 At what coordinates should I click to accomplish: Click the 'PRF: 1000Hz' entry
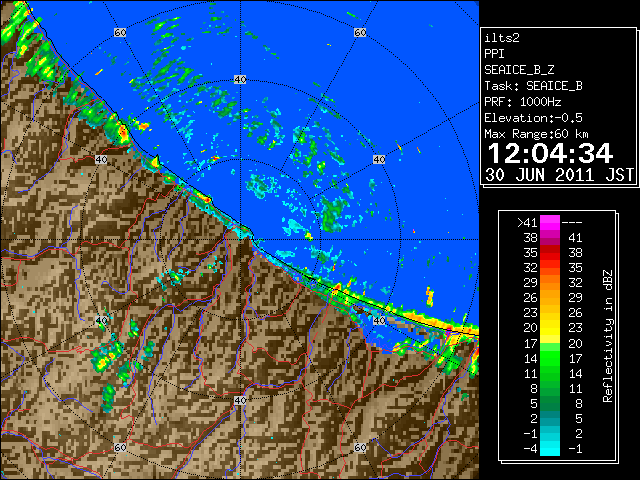[523, 102]
